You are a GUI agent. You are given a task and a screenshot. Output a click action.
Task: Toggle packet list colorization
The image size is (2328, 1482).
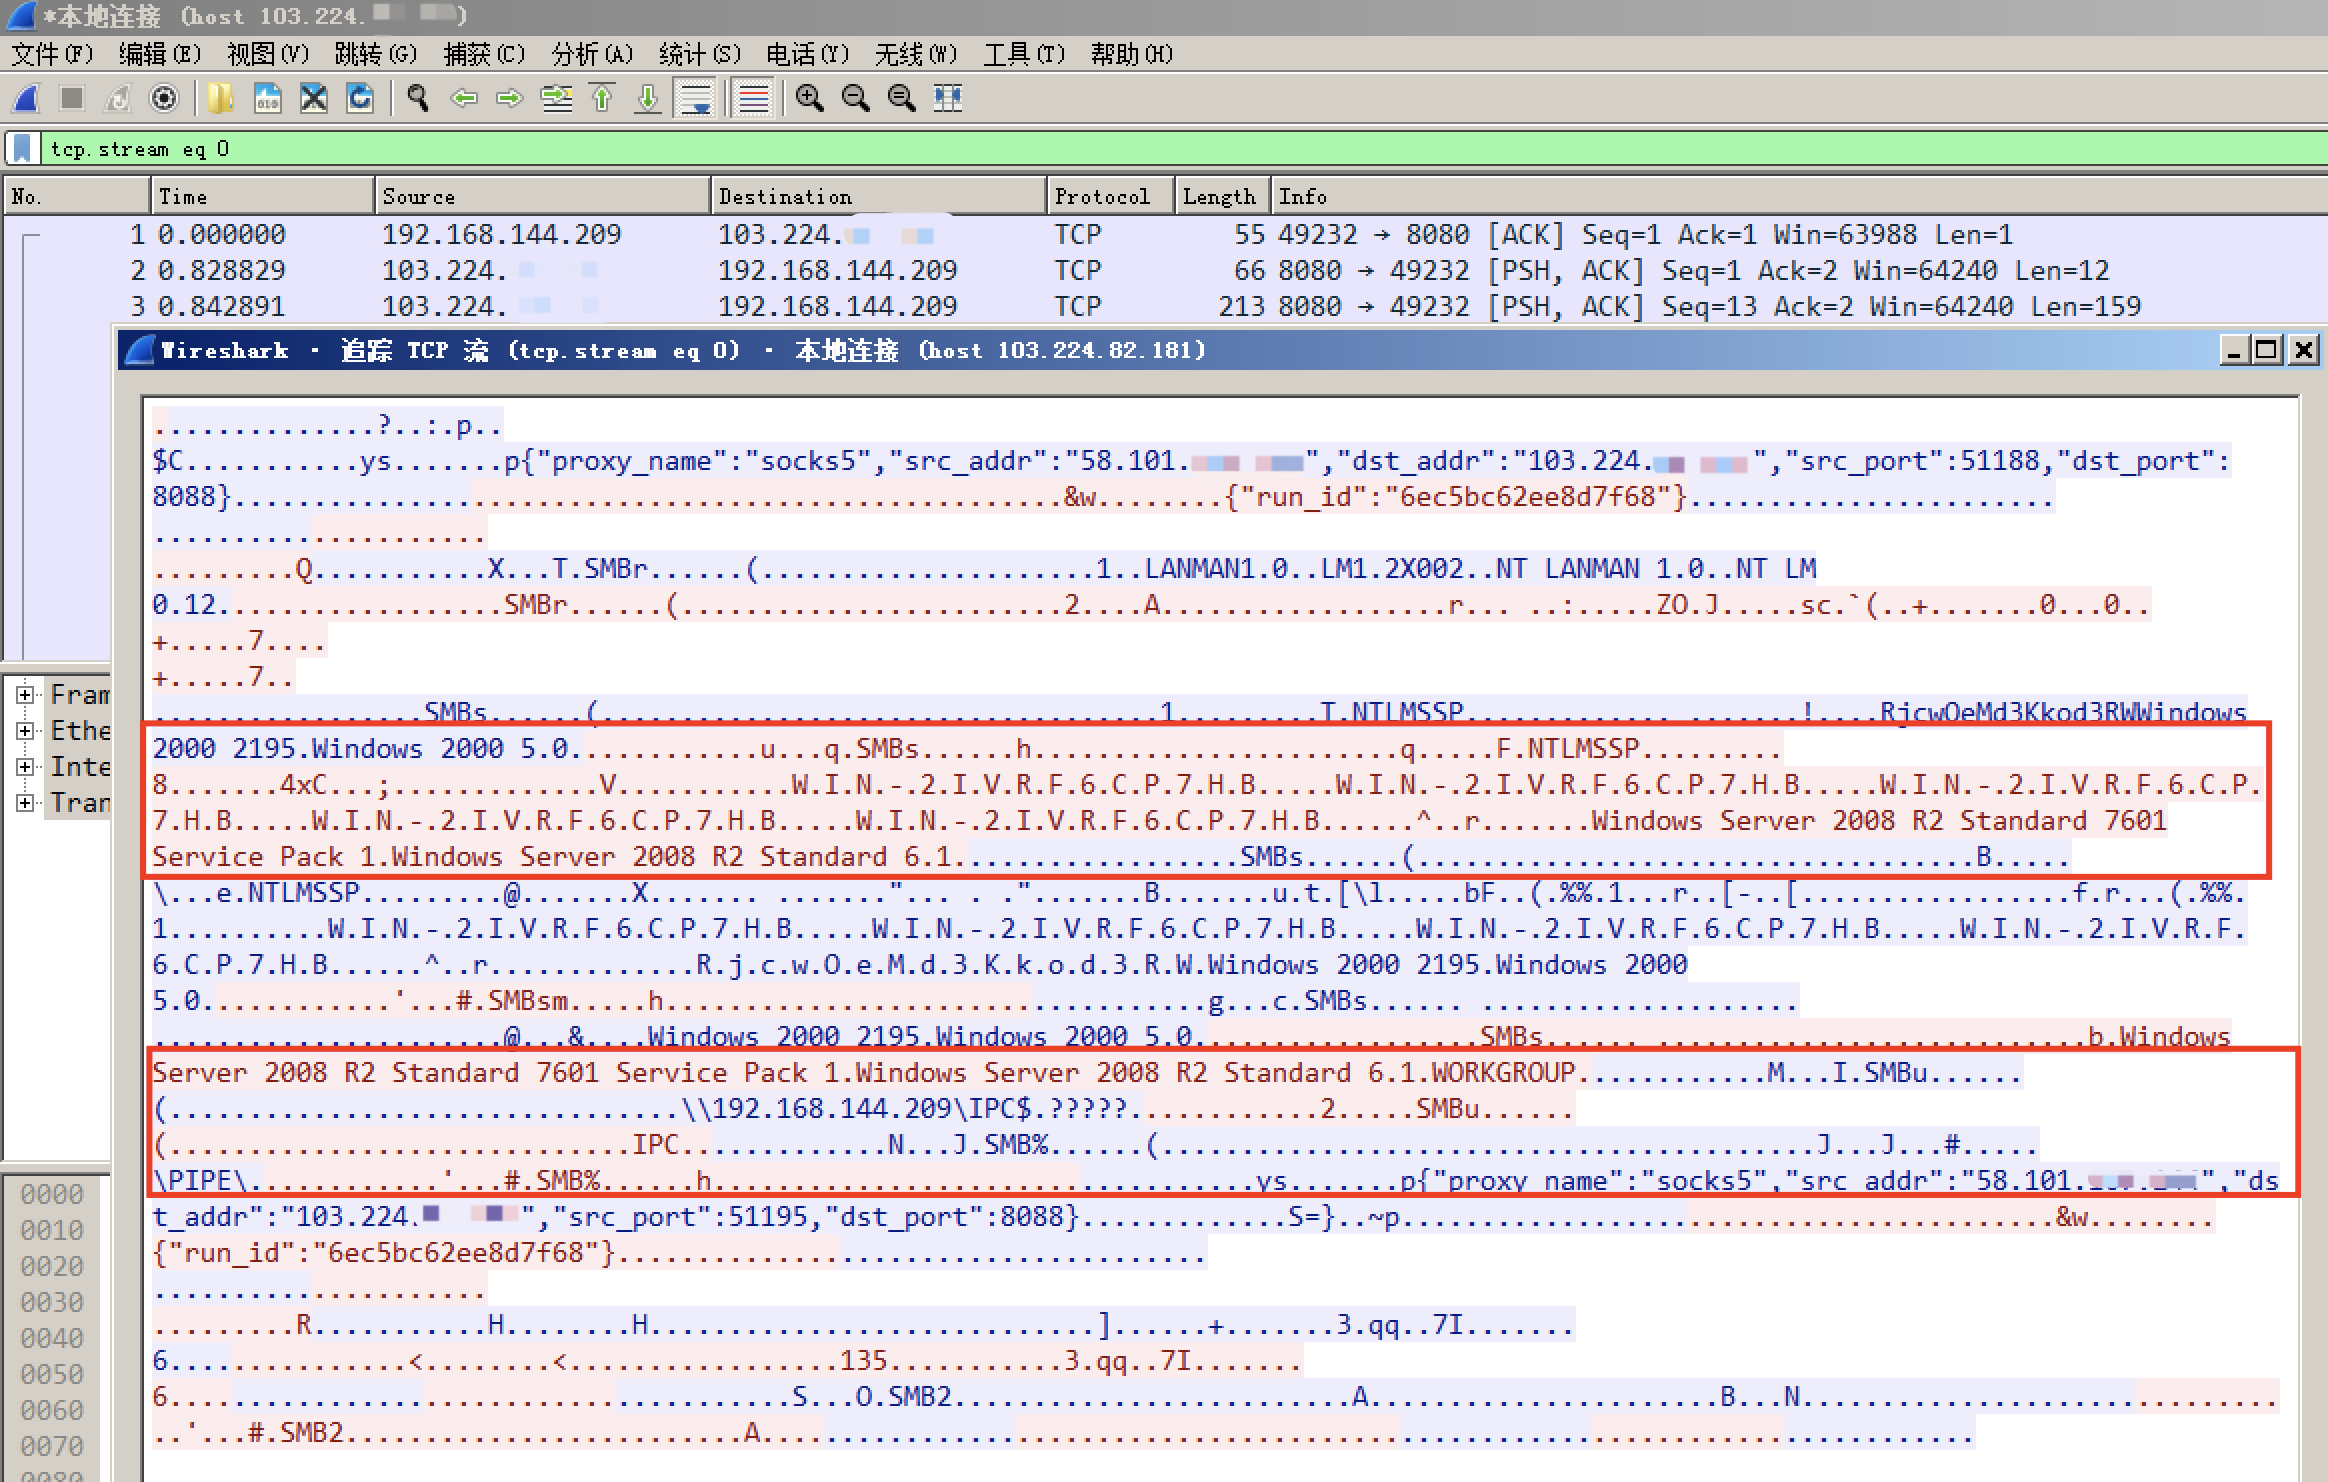[753, 98]
